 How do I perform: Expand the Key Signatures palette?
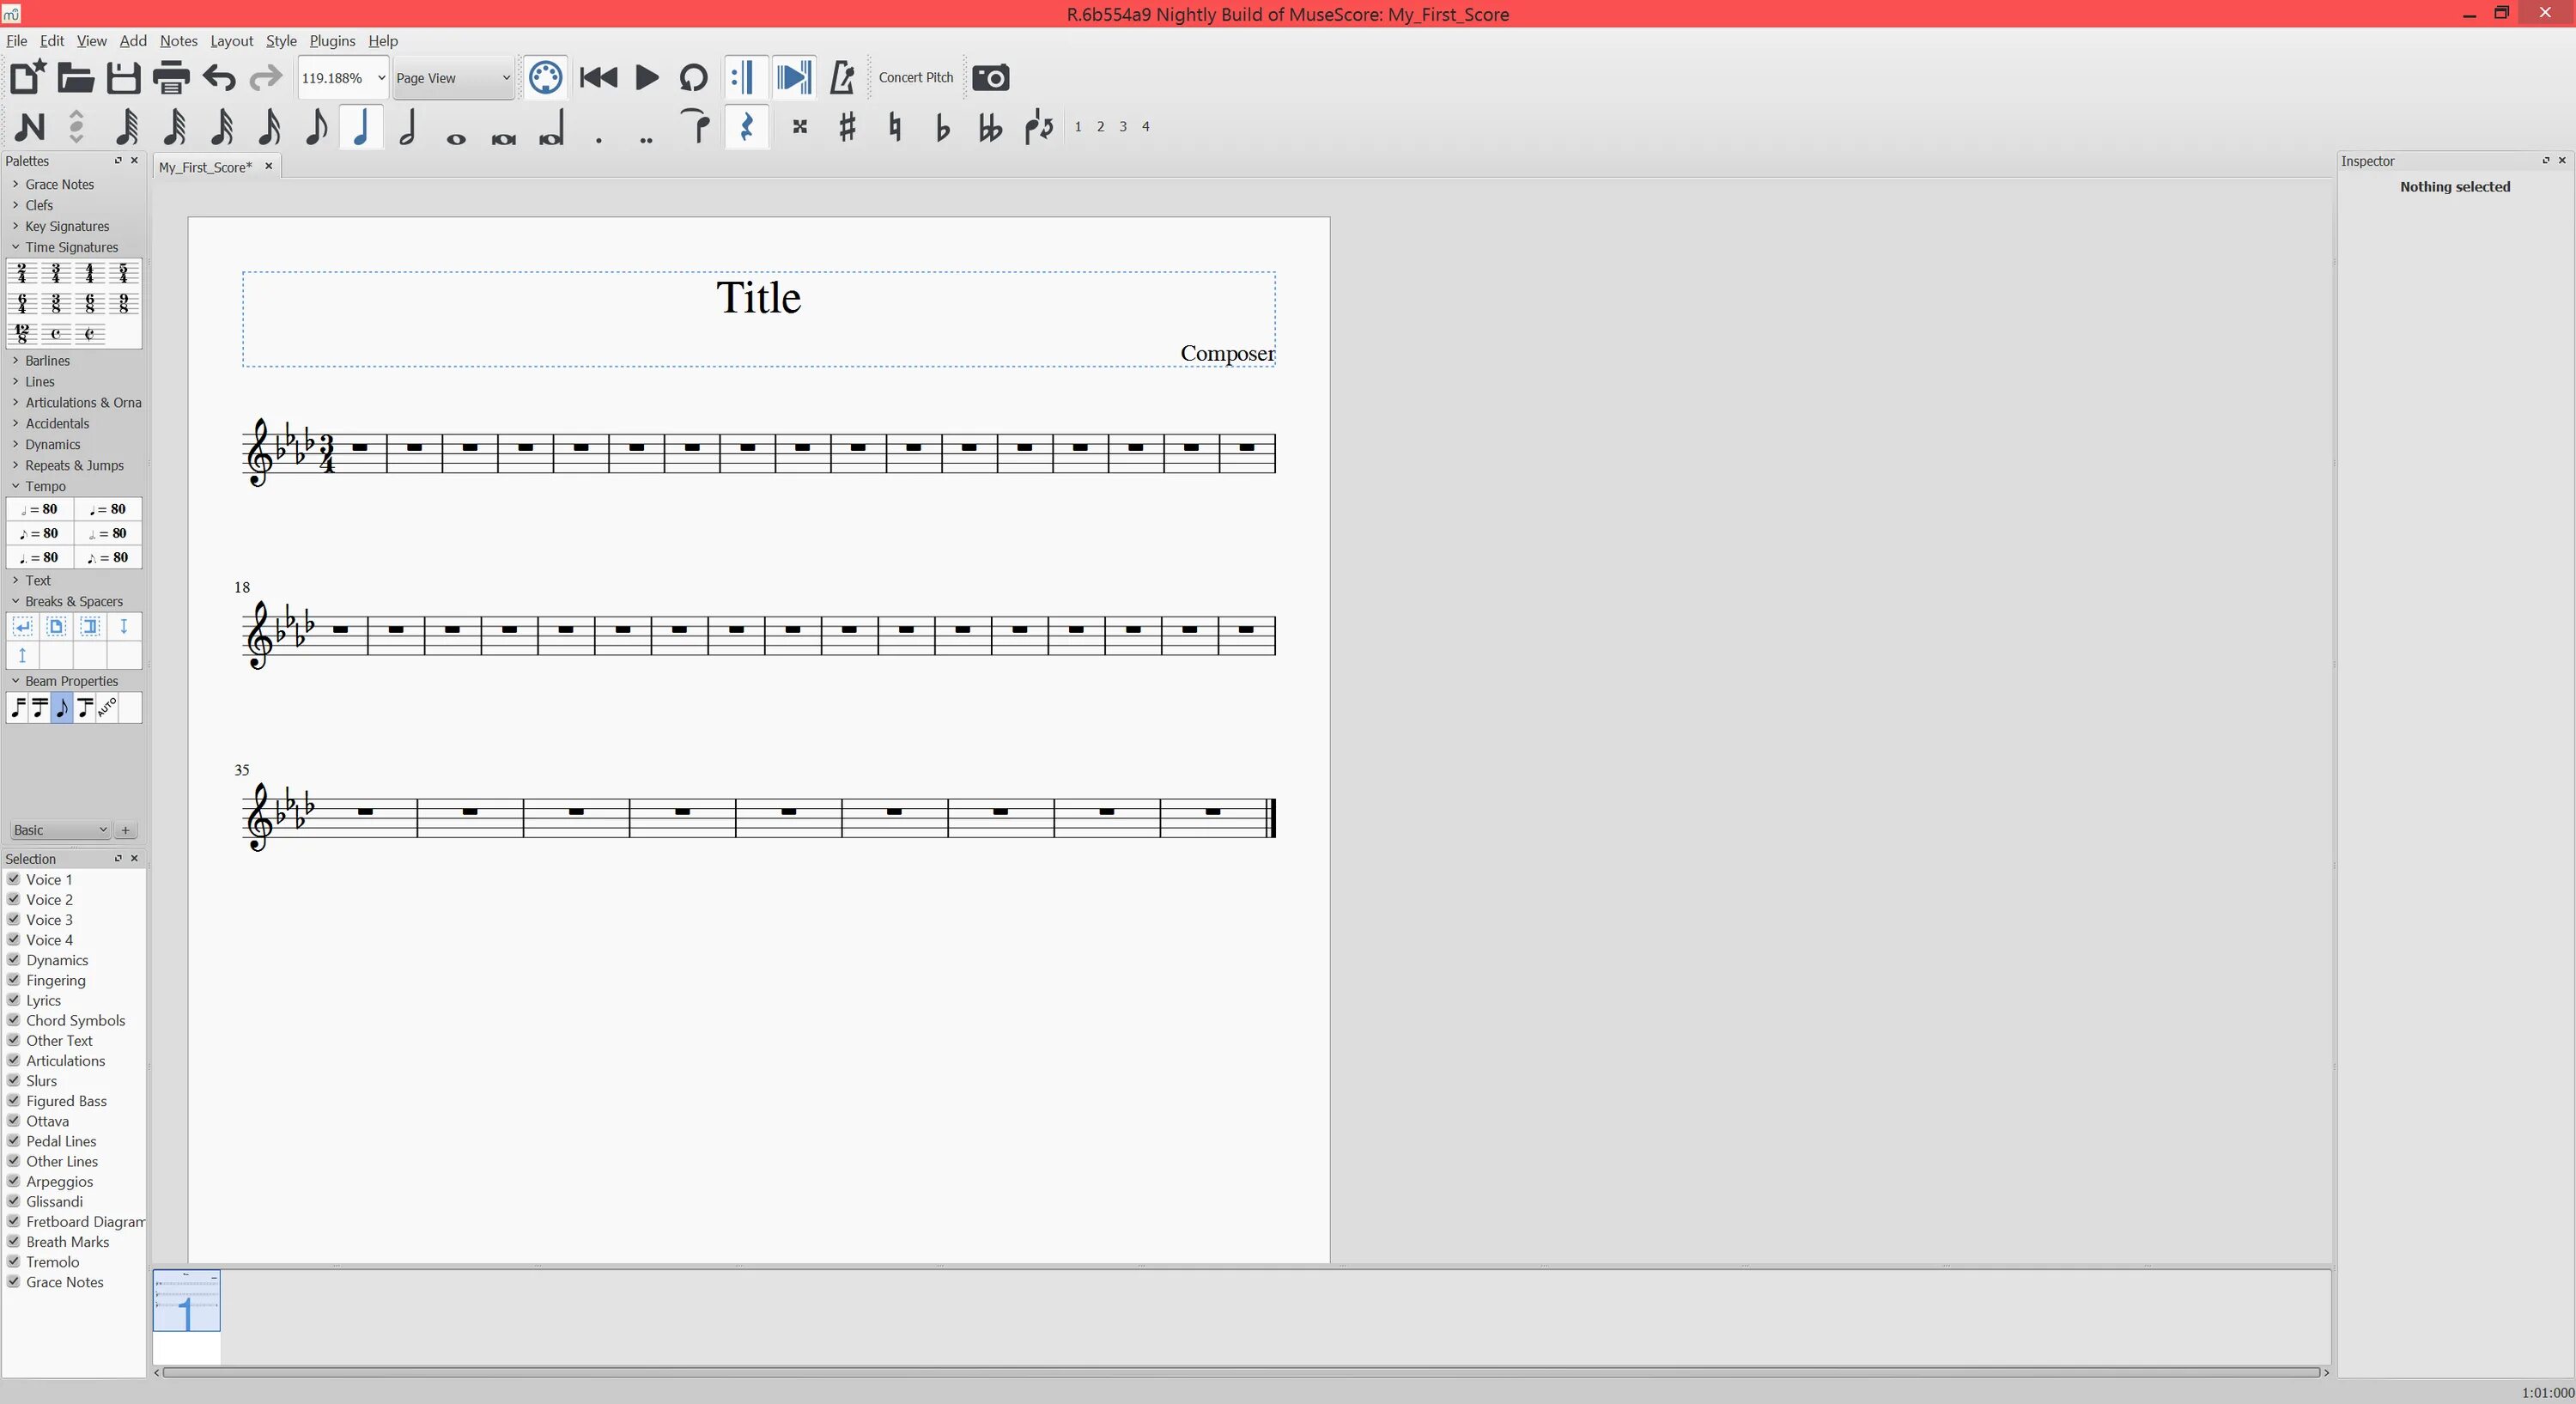[x=67, y=226]
